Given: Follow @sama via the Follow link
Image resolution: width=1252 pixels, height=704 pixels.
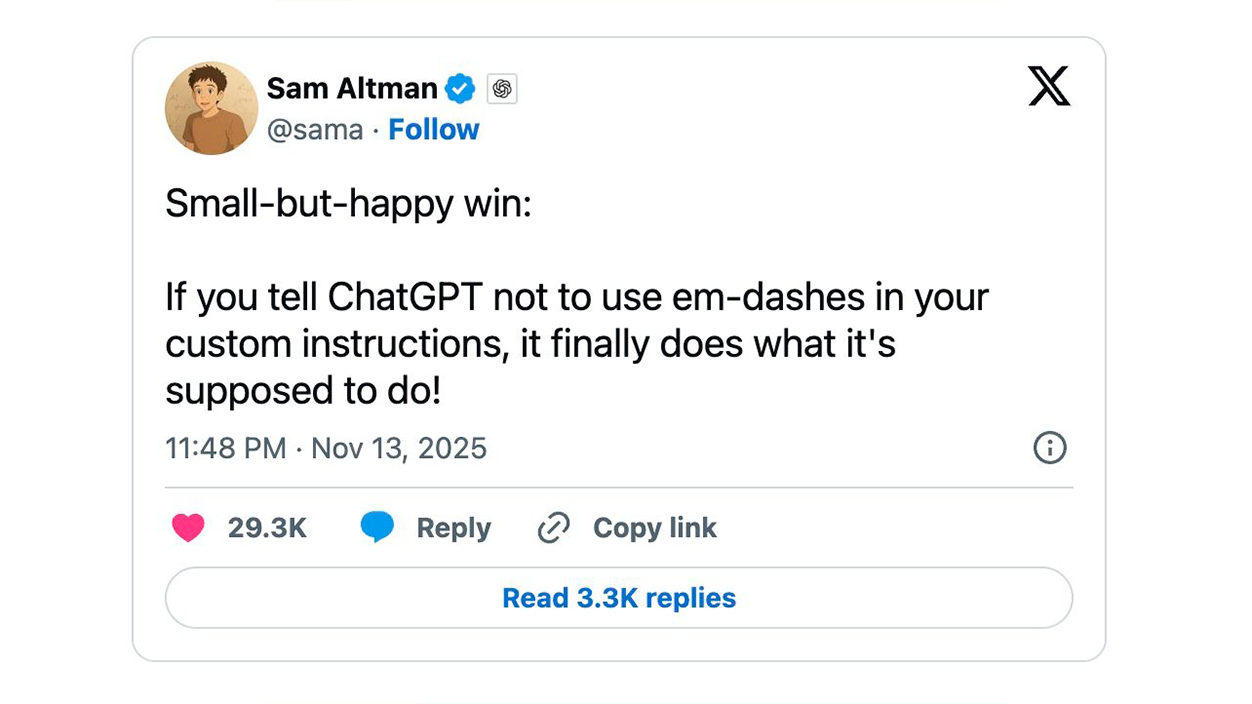Looking at the screenshot, I should (434, 129).
